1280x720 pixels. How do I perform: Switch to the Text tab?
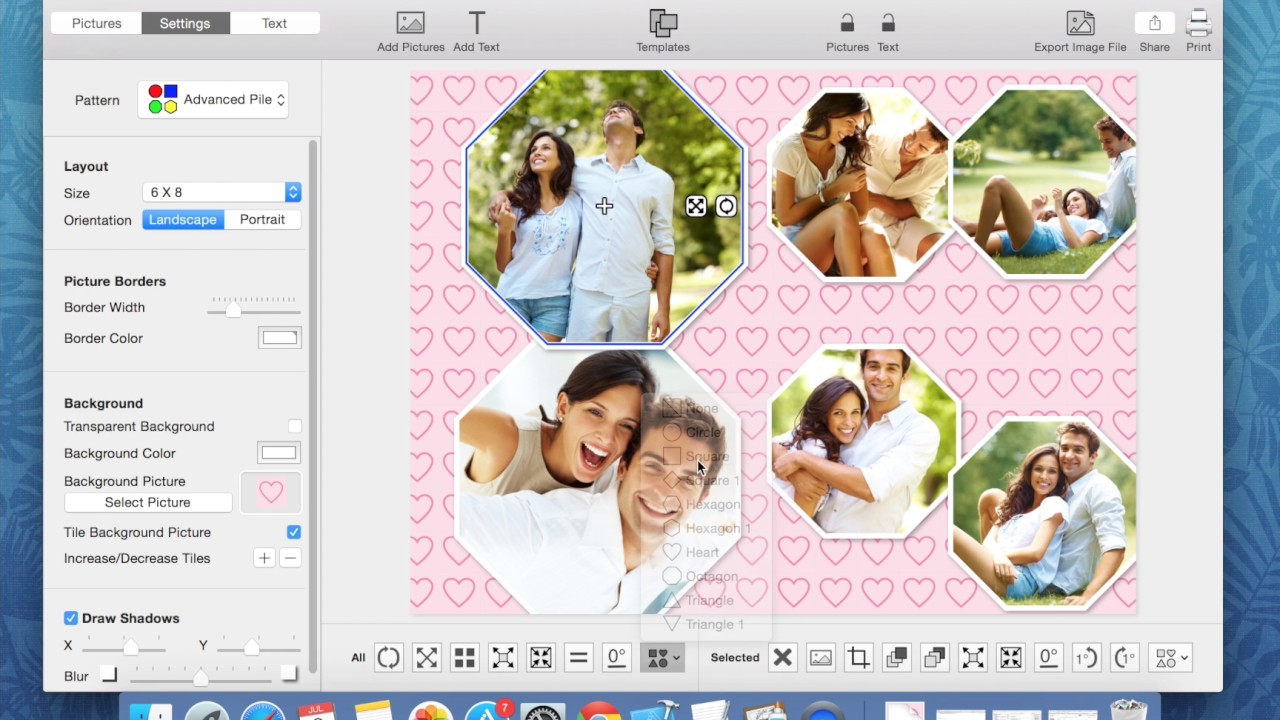pyautogui.click(x=274, y=23)
